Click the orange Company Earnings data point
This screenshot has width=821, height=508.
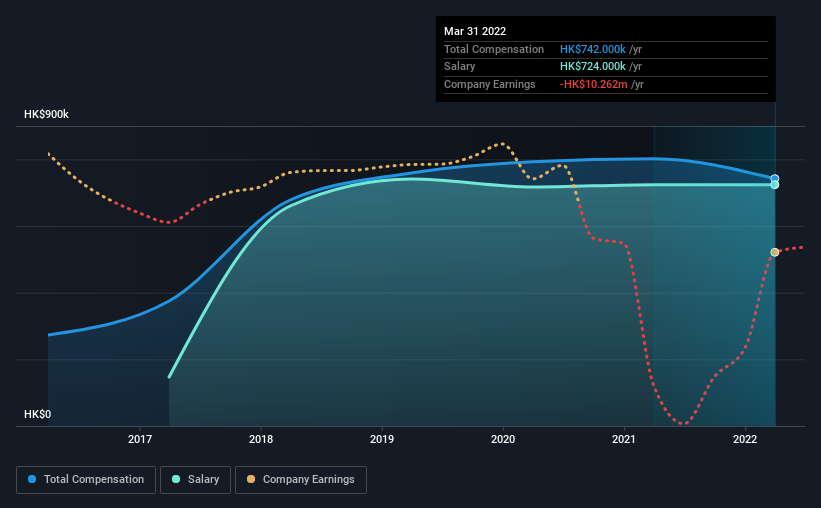[x=774, y=252]
